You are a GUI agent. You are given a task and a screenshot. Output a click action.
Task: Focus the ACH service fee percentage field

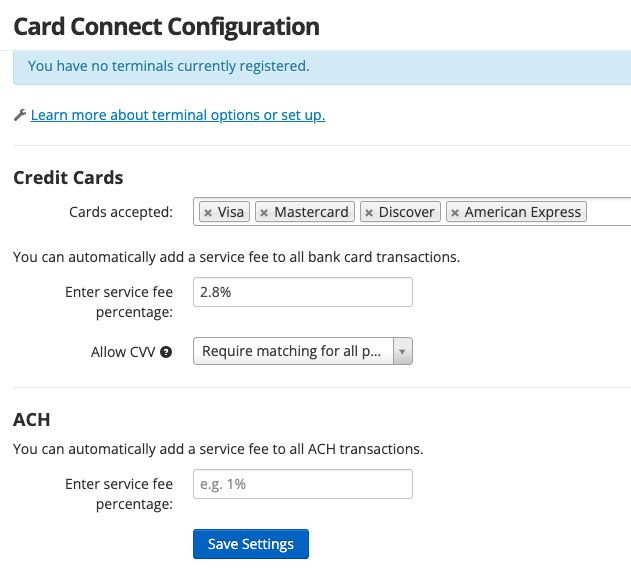tap(303, 484)
